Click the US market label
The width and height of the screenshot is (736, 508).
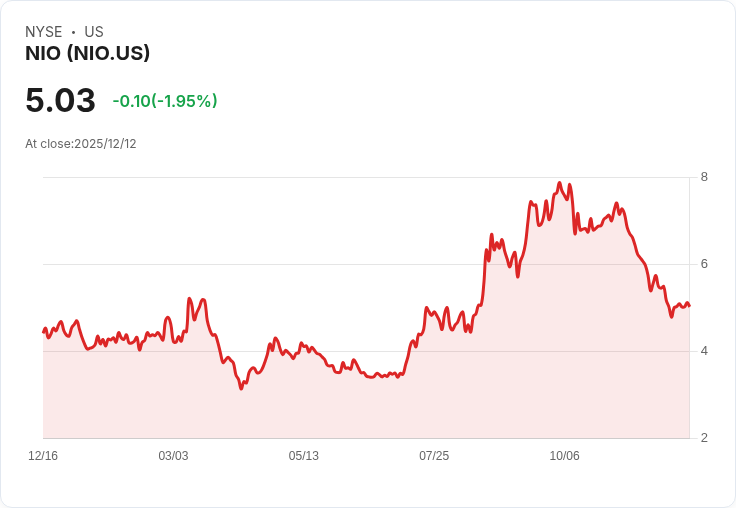tap(94, 32)
